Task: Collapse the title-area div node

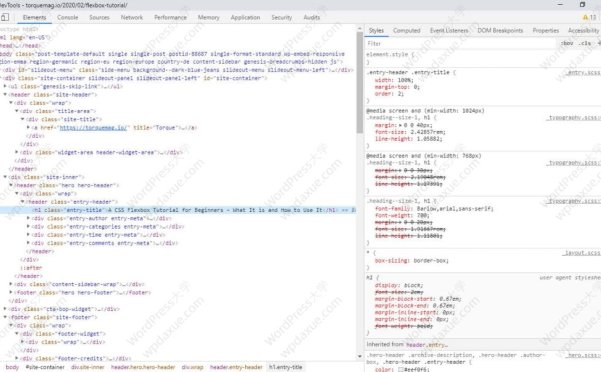Action: click(16, 111)
